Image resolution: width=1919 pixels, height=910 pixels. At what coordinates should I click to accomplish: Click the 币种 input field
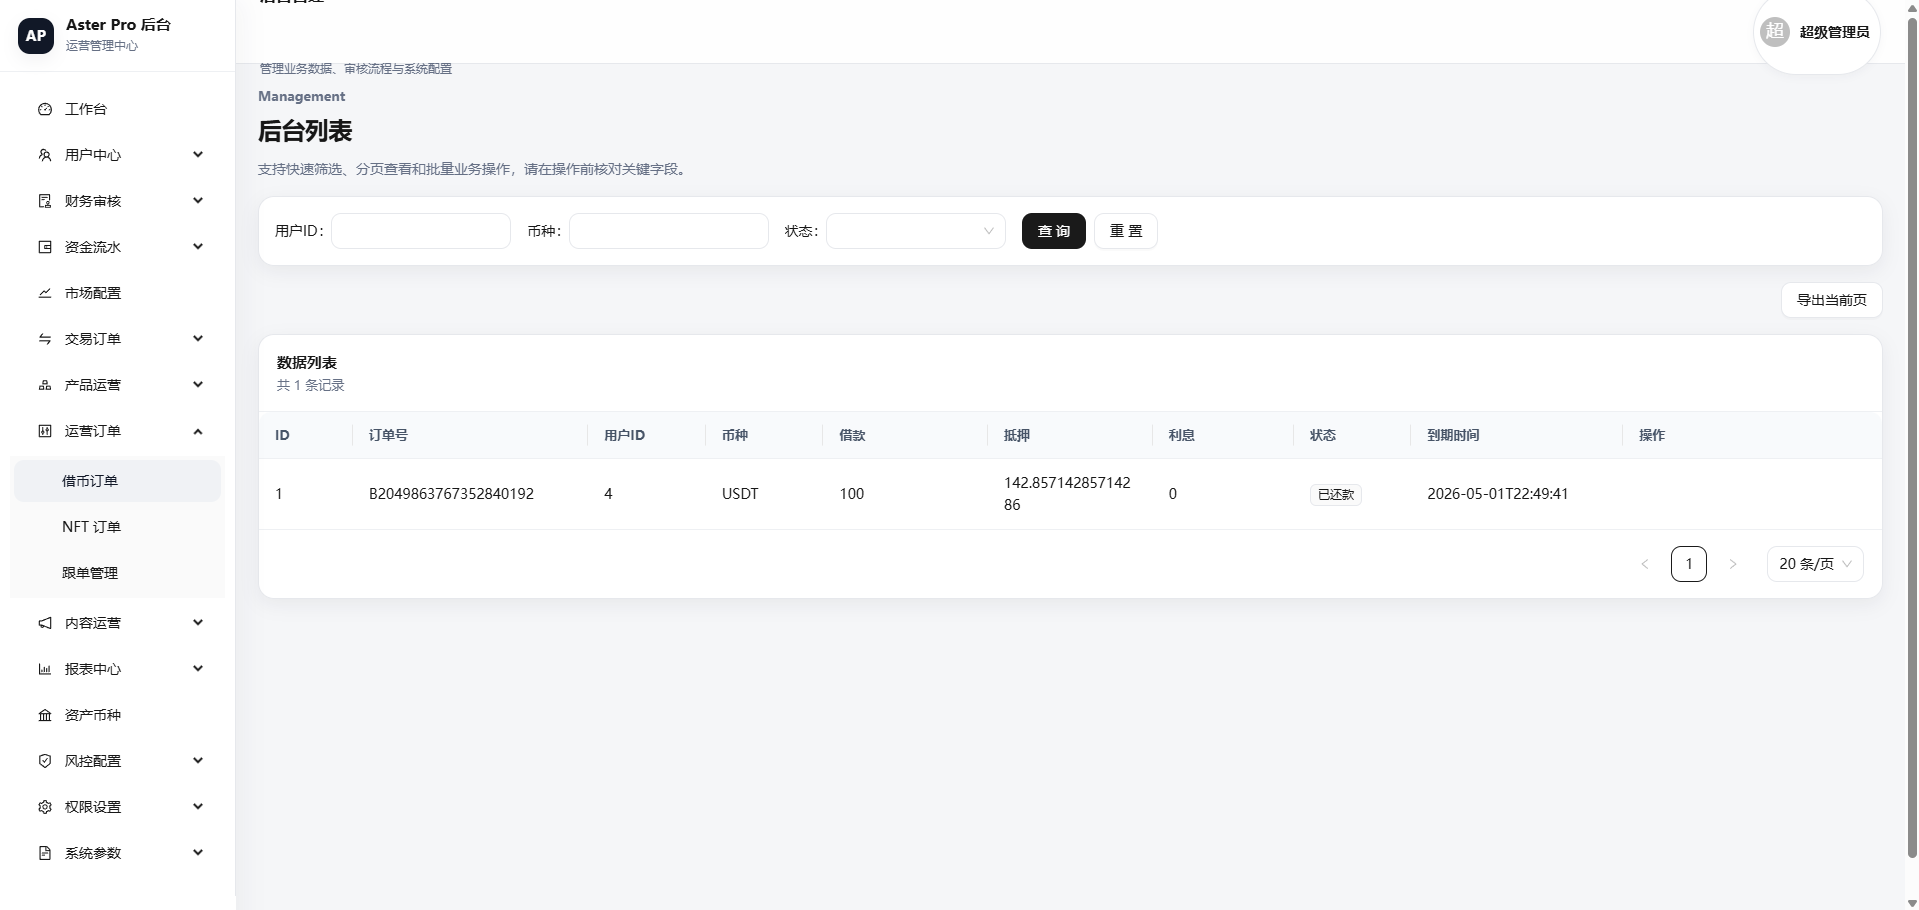tap(669, 231)
